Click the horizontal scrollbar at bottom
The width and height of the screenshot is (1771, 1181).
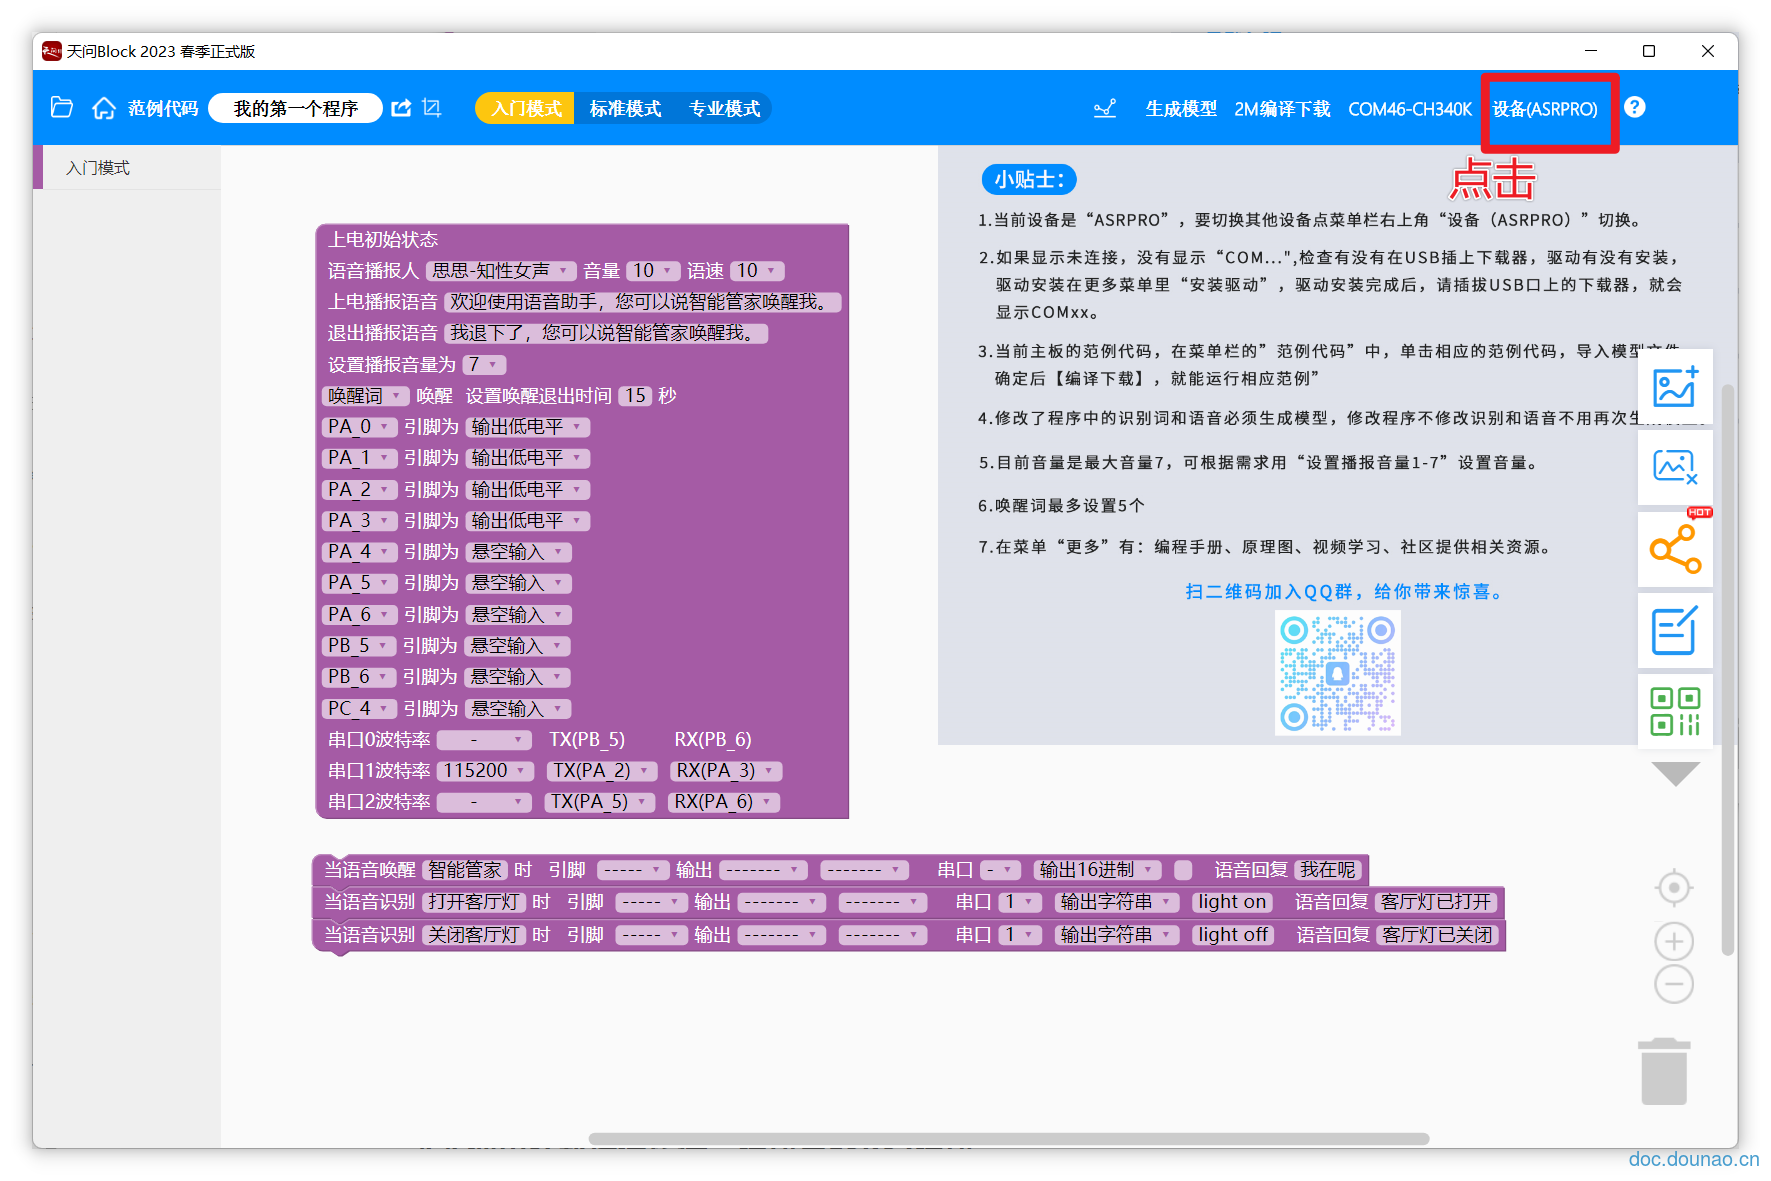[x=1008, y=1139]
